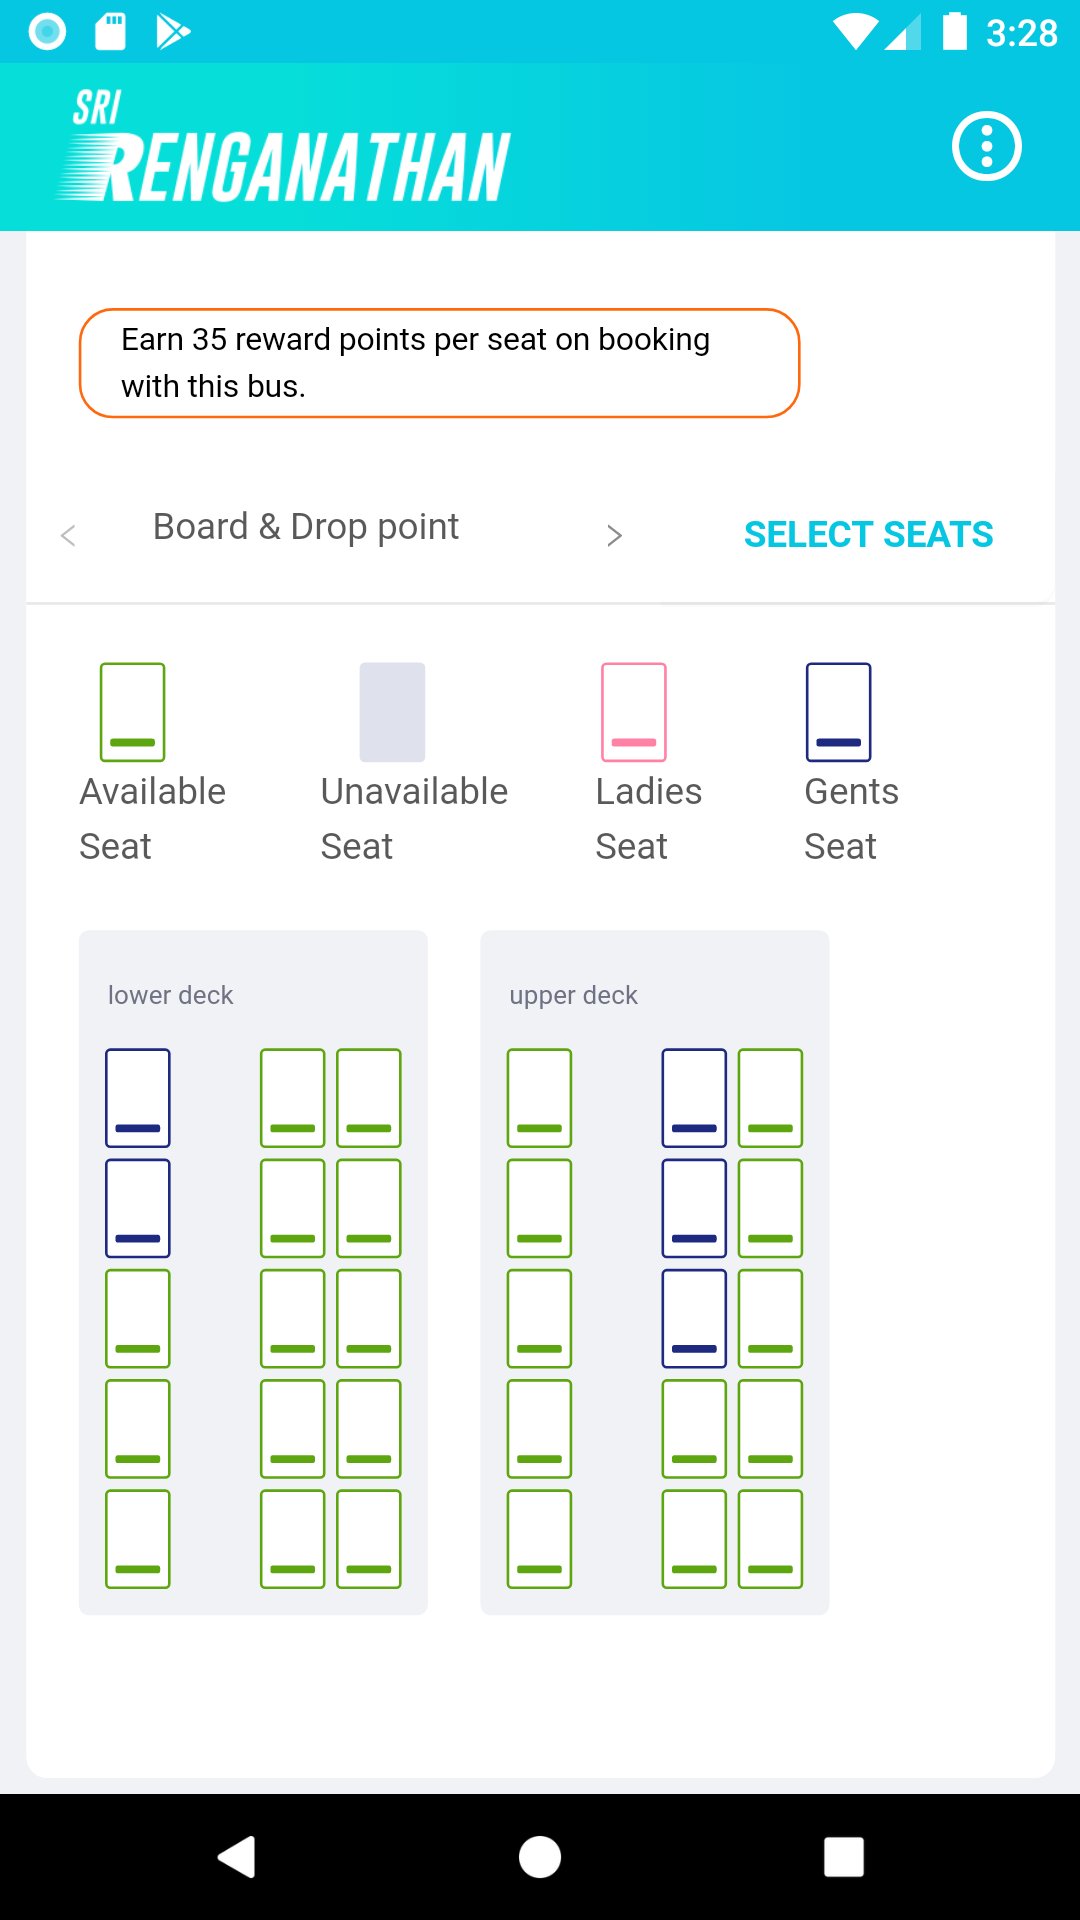Open the Board & Drop point step
Viewport: 1080px width, 1920px height.
(305, 527)
